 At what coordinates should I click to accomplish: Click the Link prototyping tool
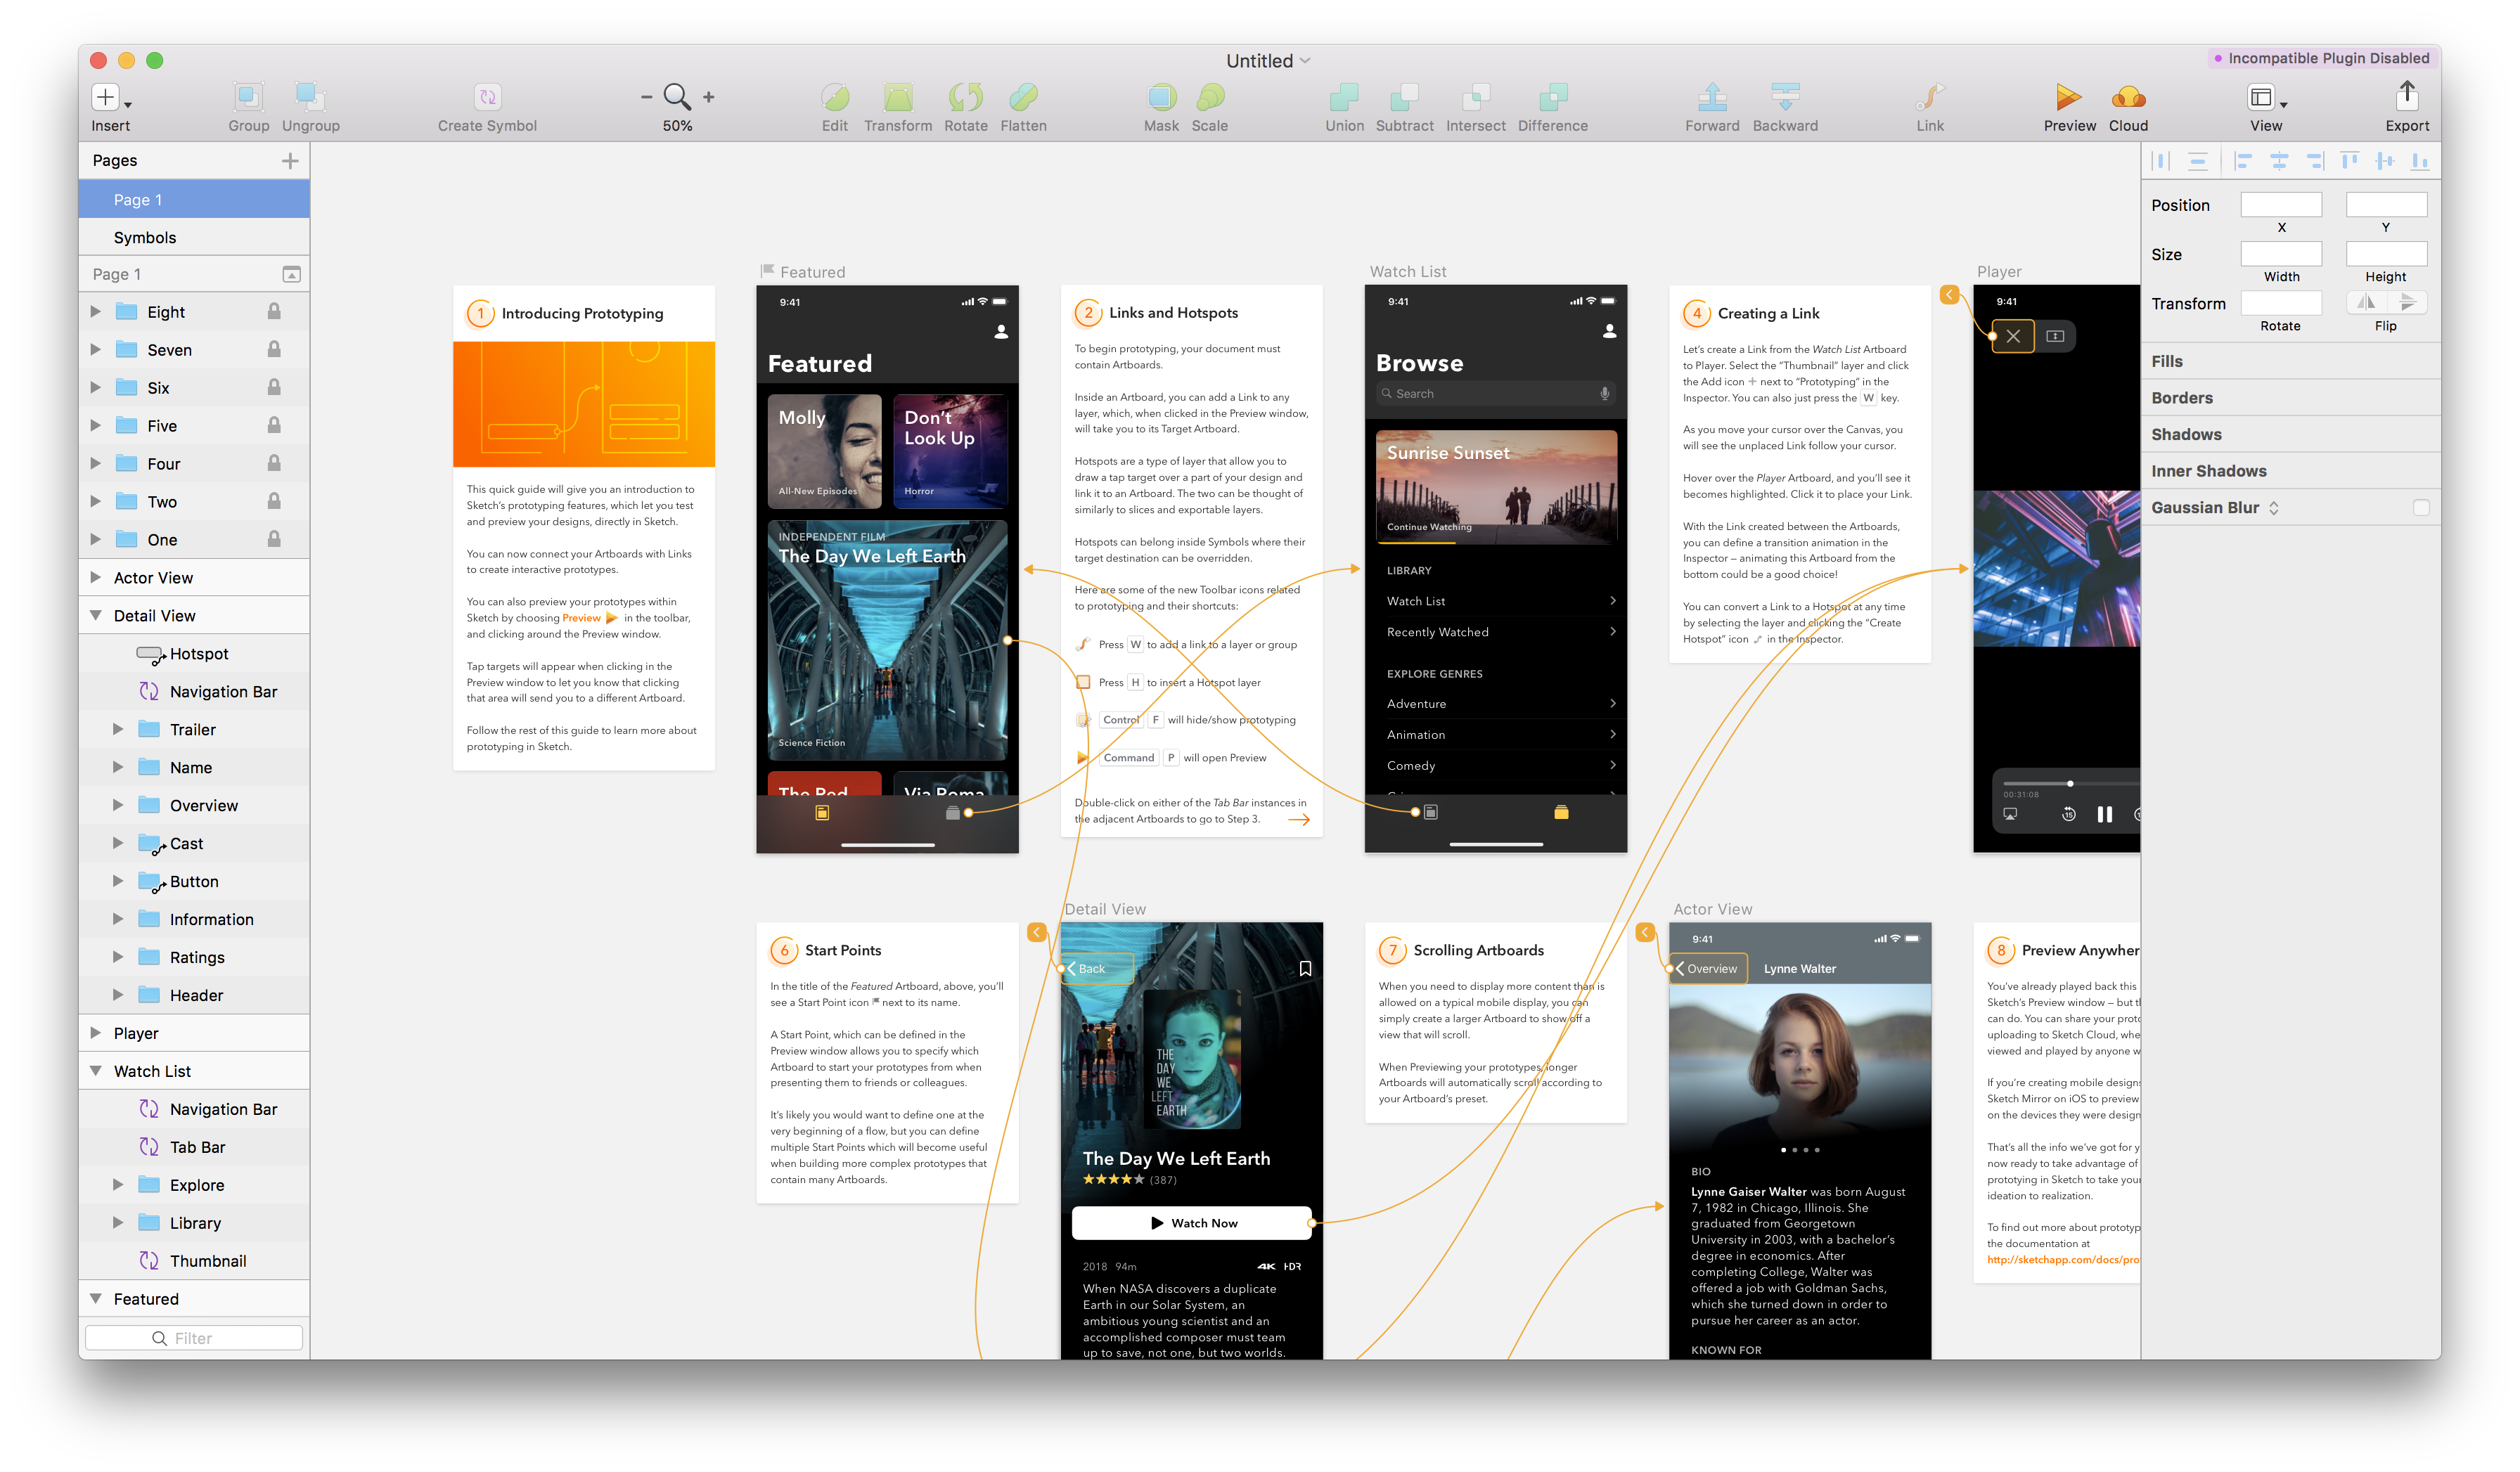pyautogui.click(x=1930, y=97)
